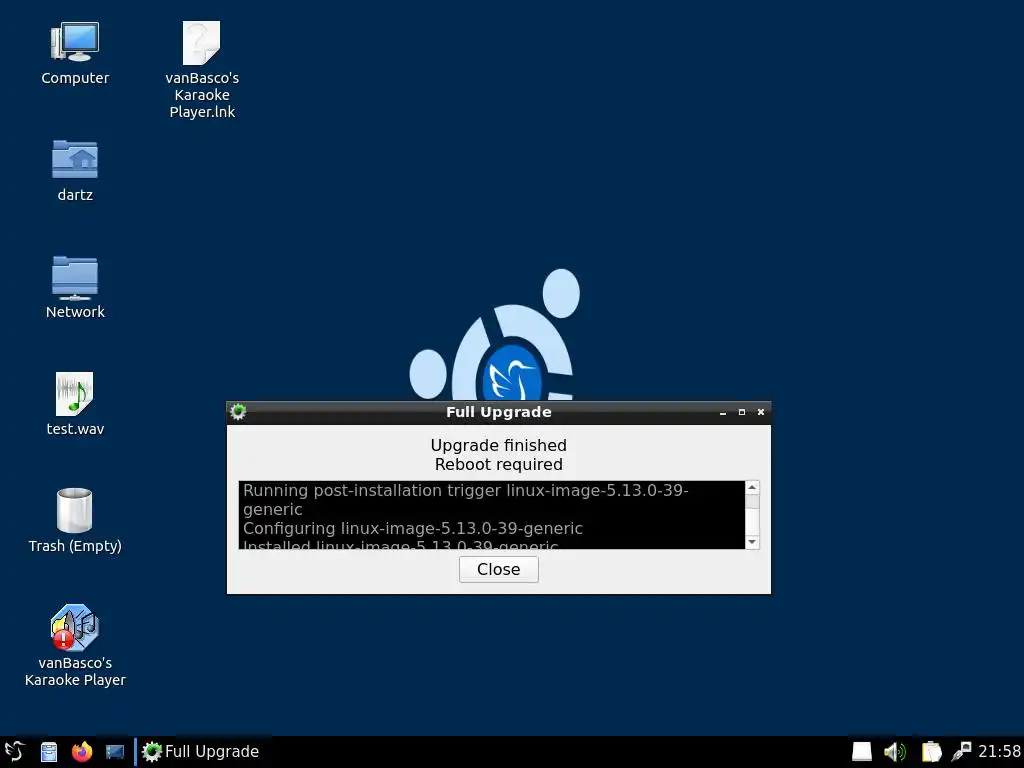Close Full Upgrade via titlebar X
This screenshot has height=768, width=1024.
tap(761, 412)
